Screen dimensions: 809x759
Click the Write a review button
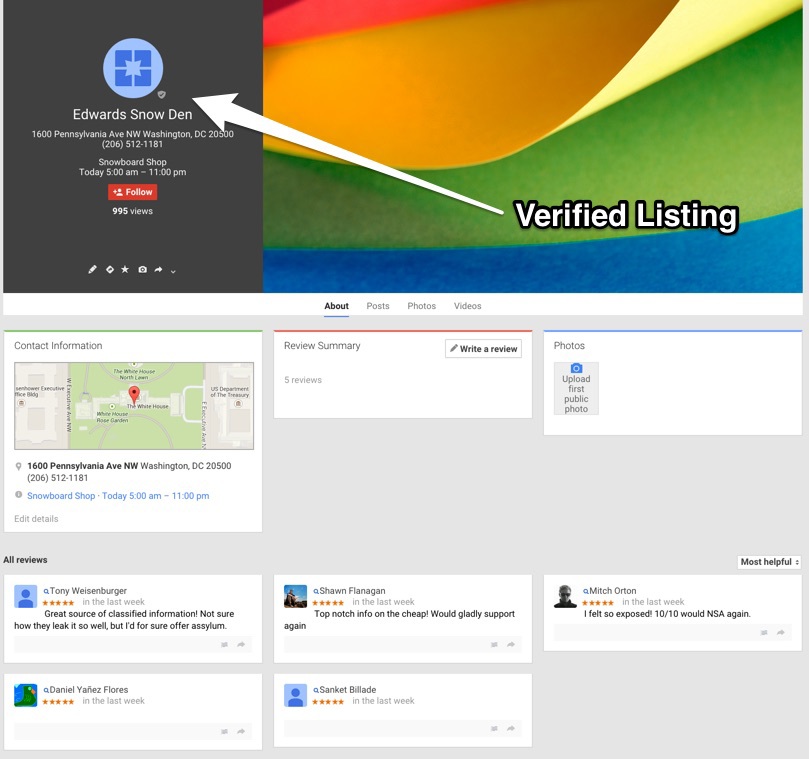pyautogui.click(x=481, y=349)
